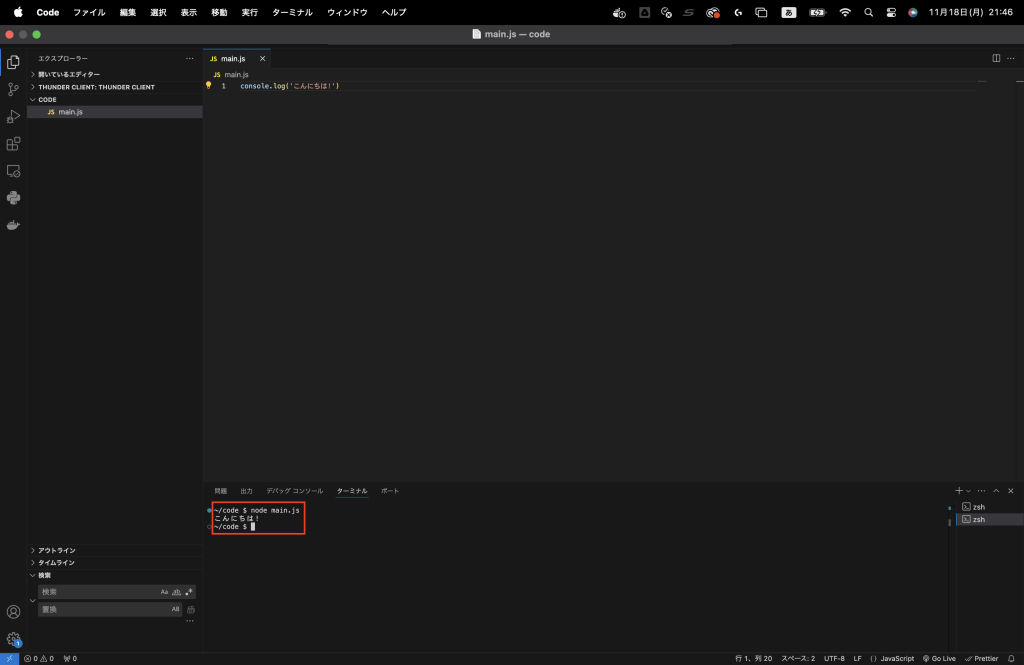Click the lightbulb code action icon
Screen dimensions: 1024x665
(209, 86)
